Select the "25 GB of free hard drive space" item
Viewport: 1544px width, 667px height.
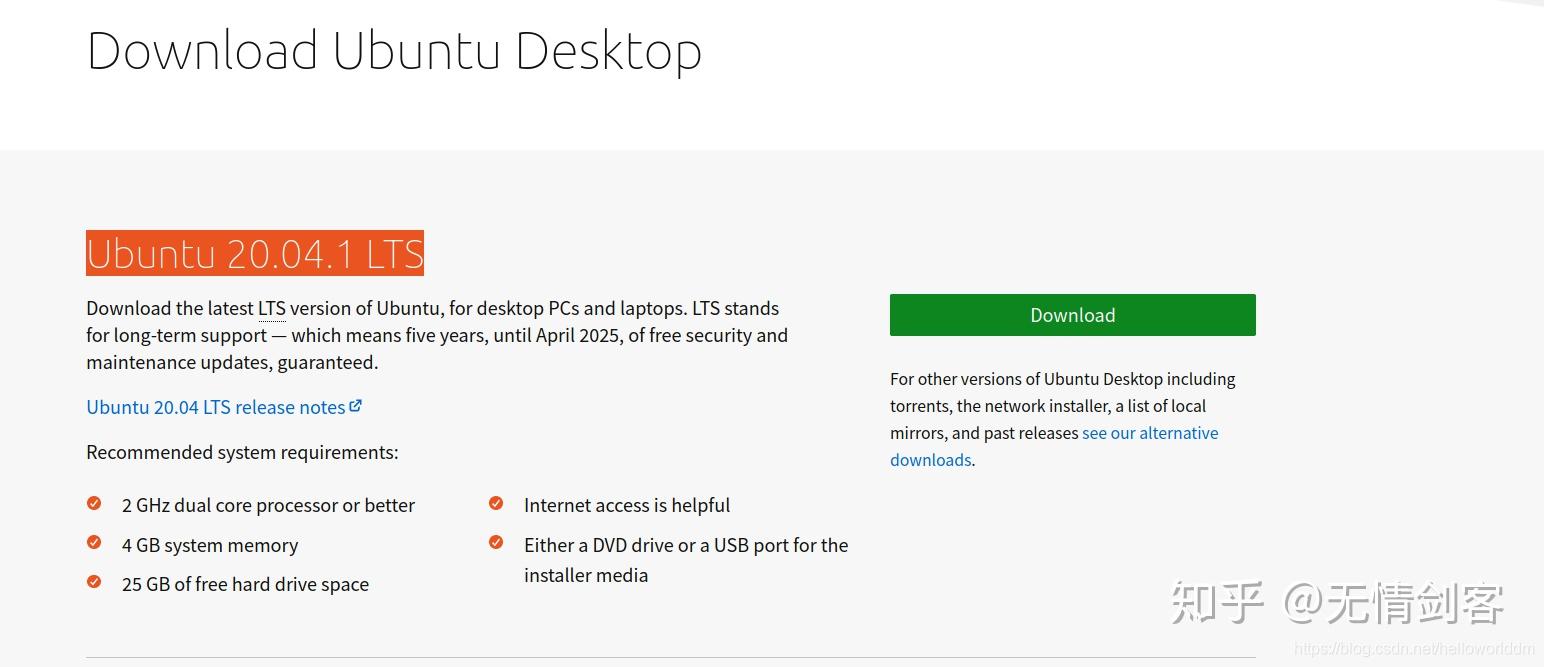point(245,584)
